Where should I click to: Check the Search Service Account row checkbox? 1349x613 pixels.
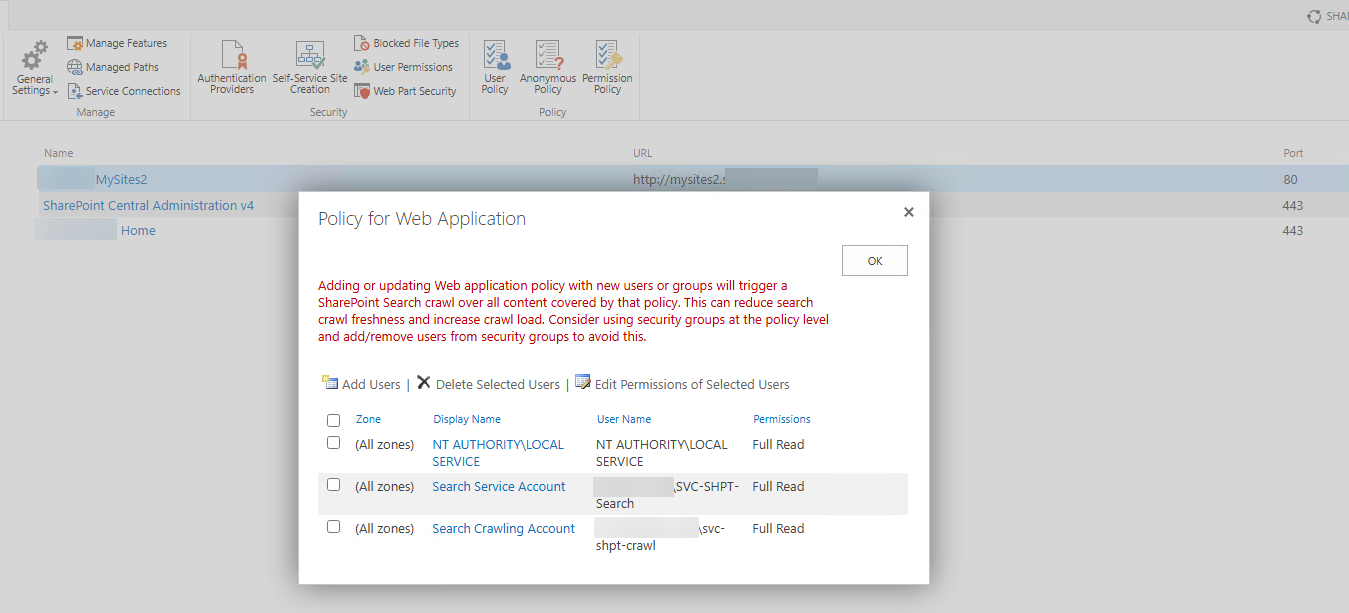(x=334, y=485)
